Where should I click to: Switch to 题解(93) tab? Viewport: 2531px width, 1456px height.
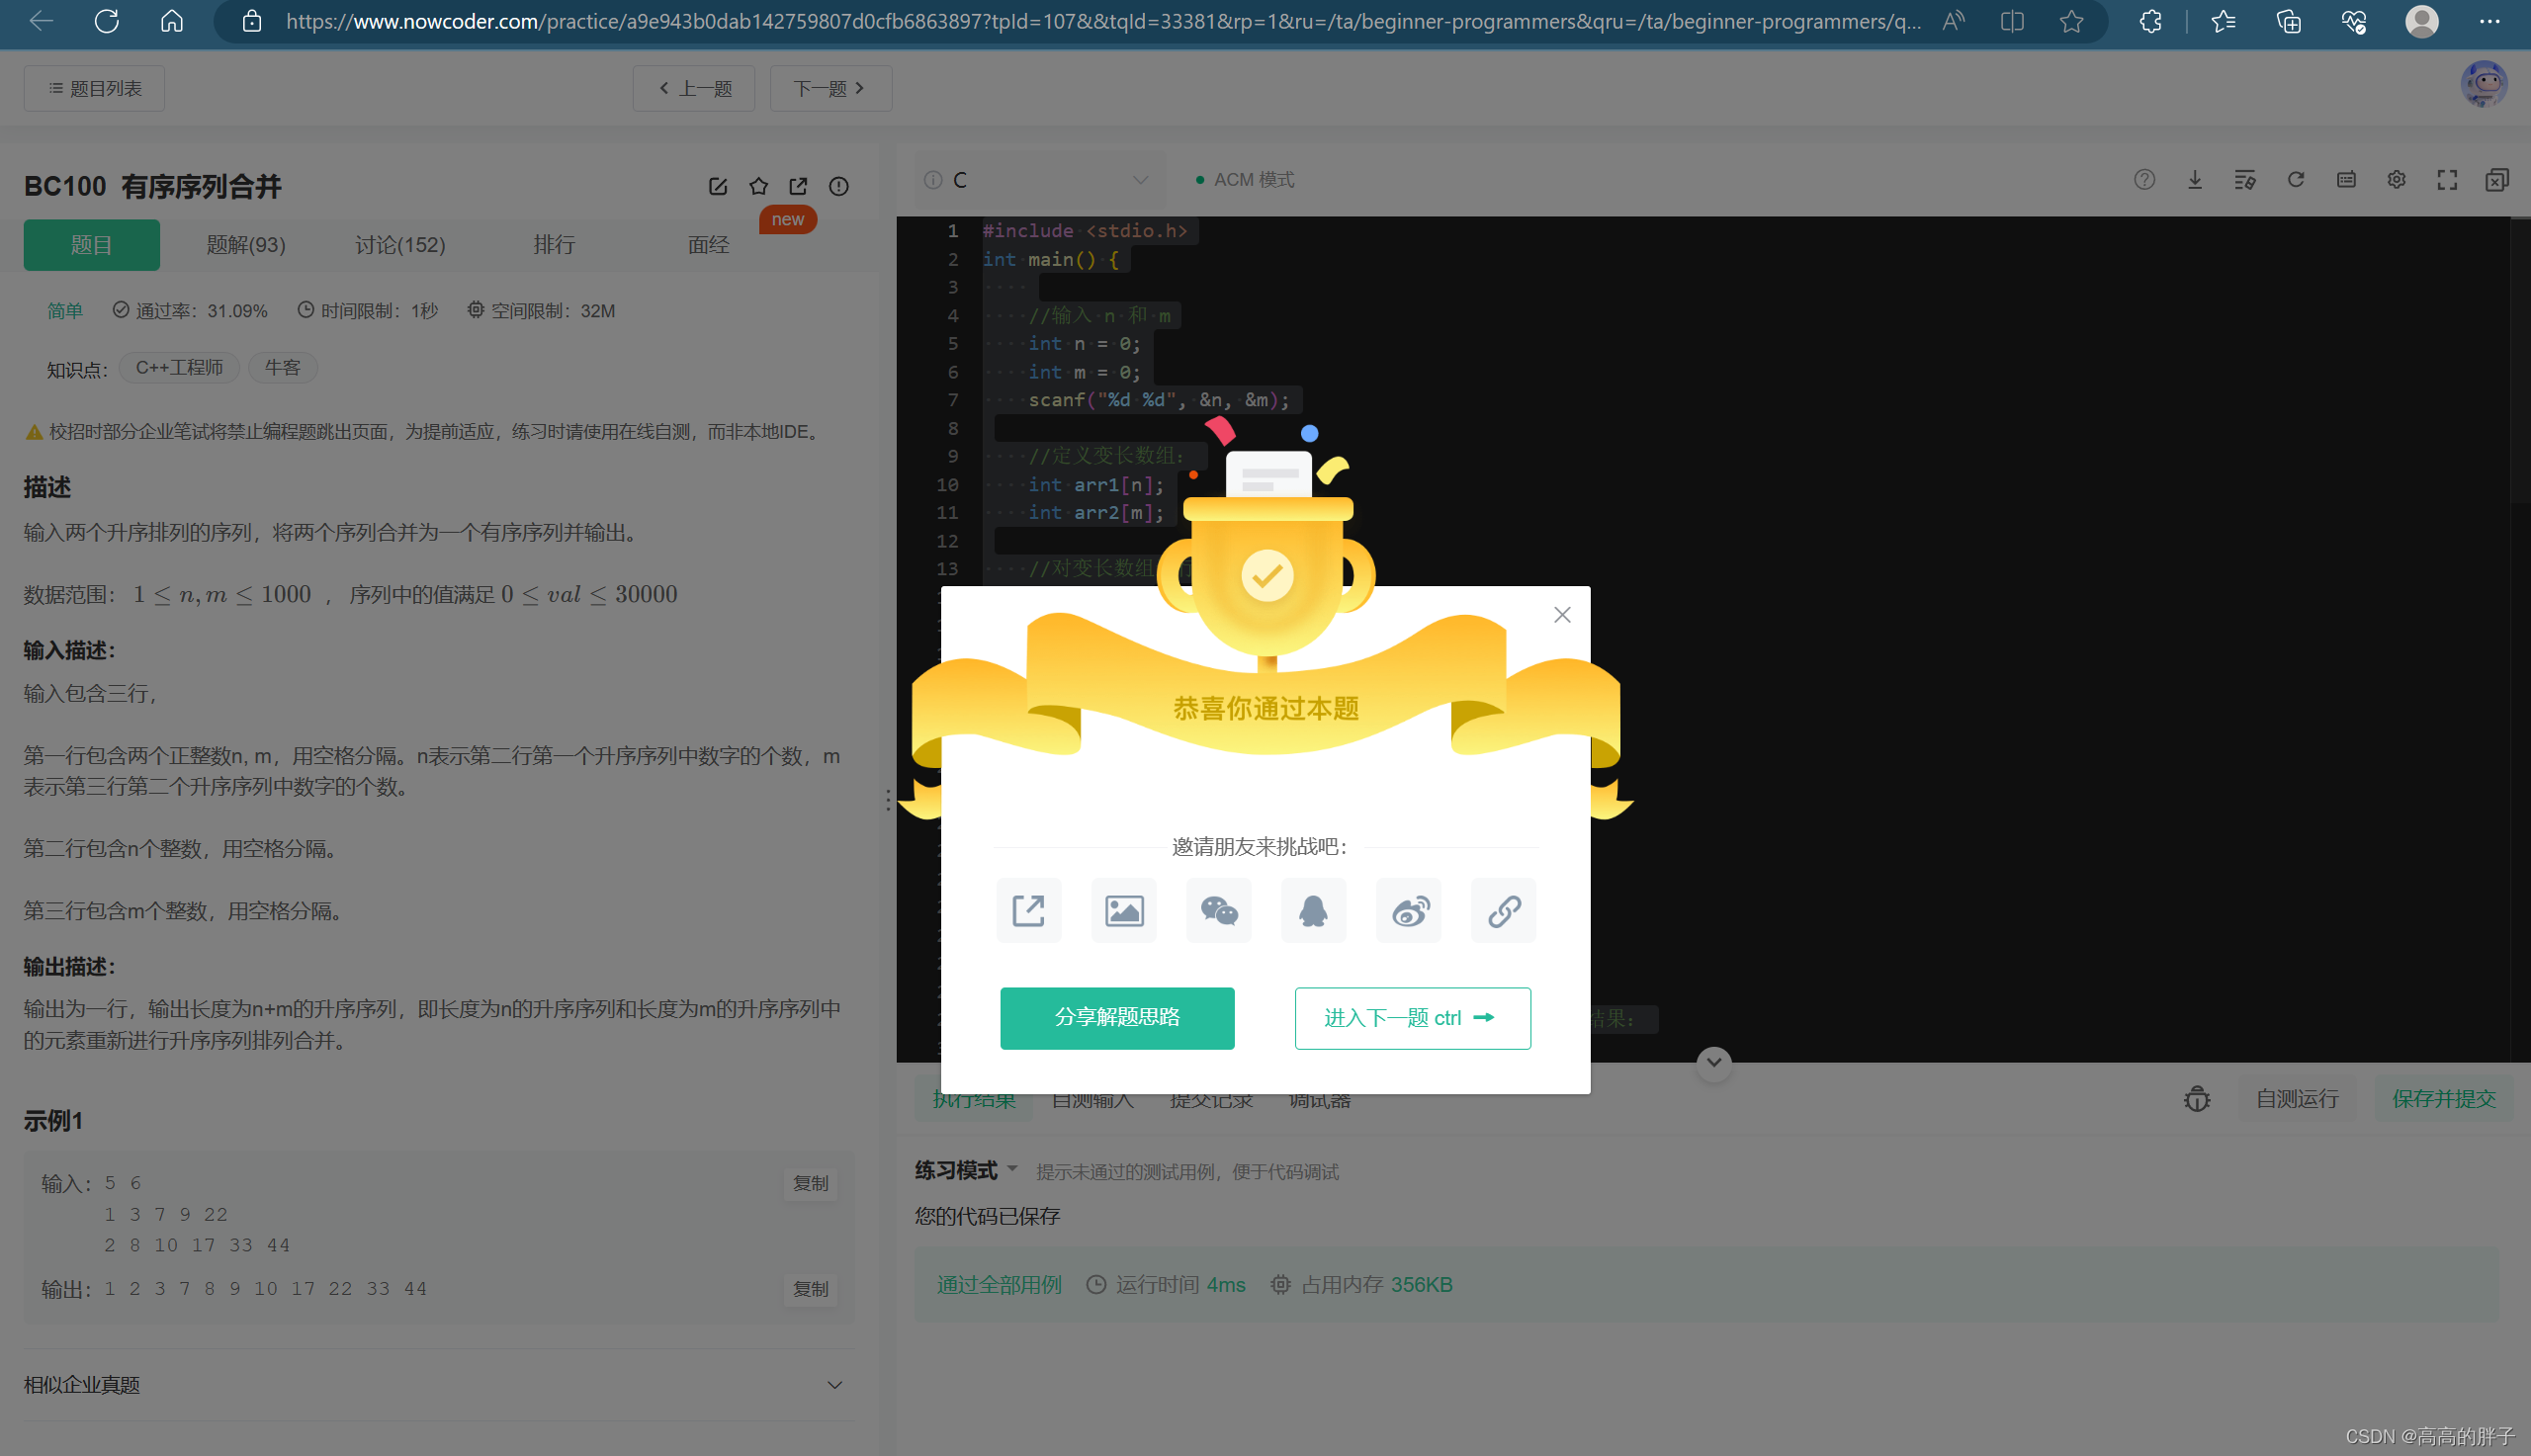point(246,245)
